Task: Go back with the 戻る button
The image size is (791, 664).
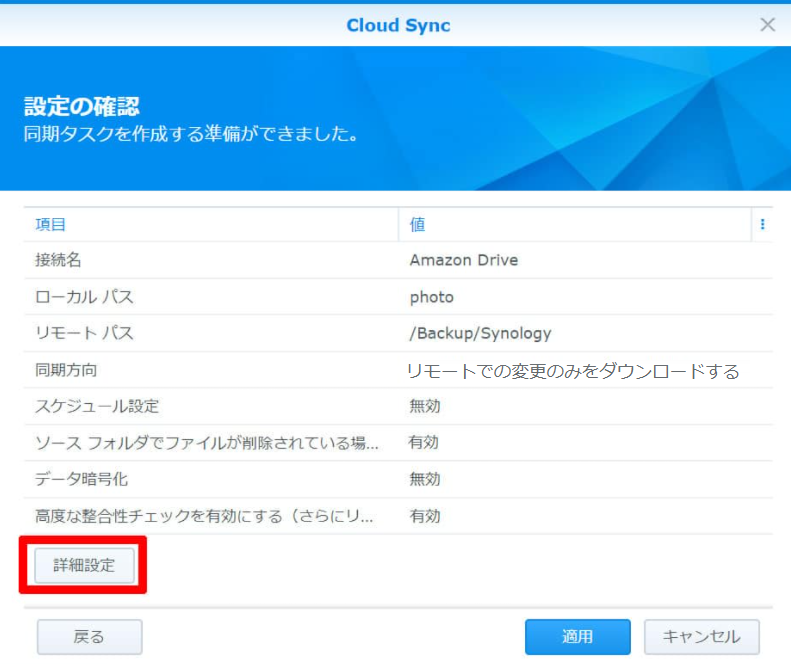Action: (x=89, y=637)
